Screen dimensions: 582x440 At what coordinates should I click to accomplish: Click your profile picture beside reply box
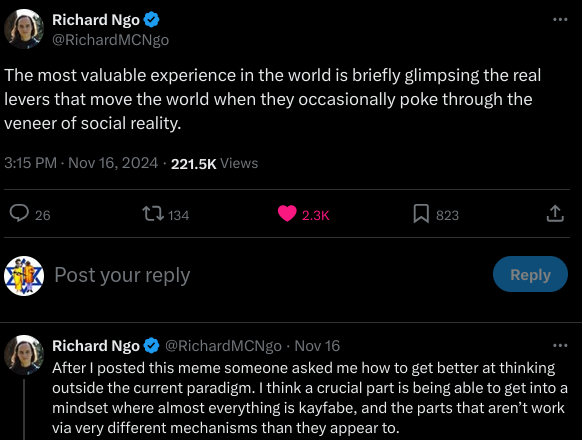(x=24, y=276)
